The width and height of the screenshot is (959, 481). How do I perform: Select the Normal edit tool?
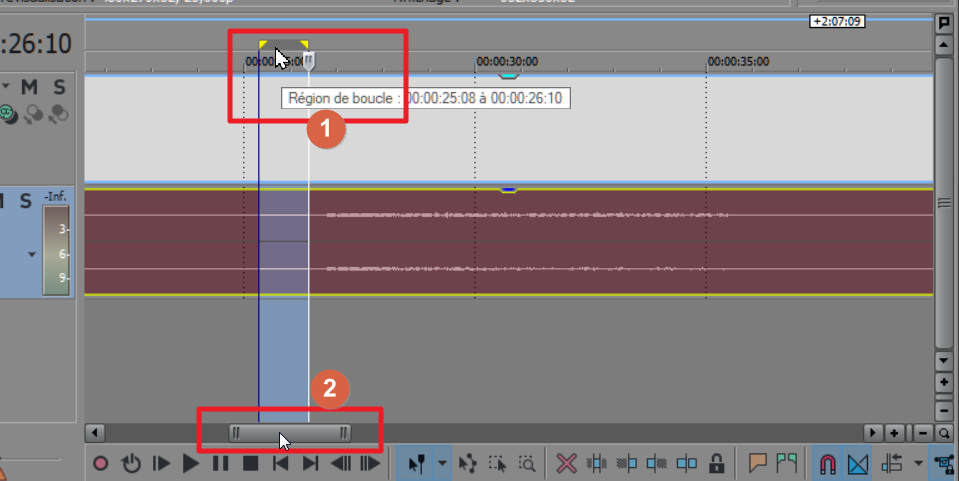[417, 463]
